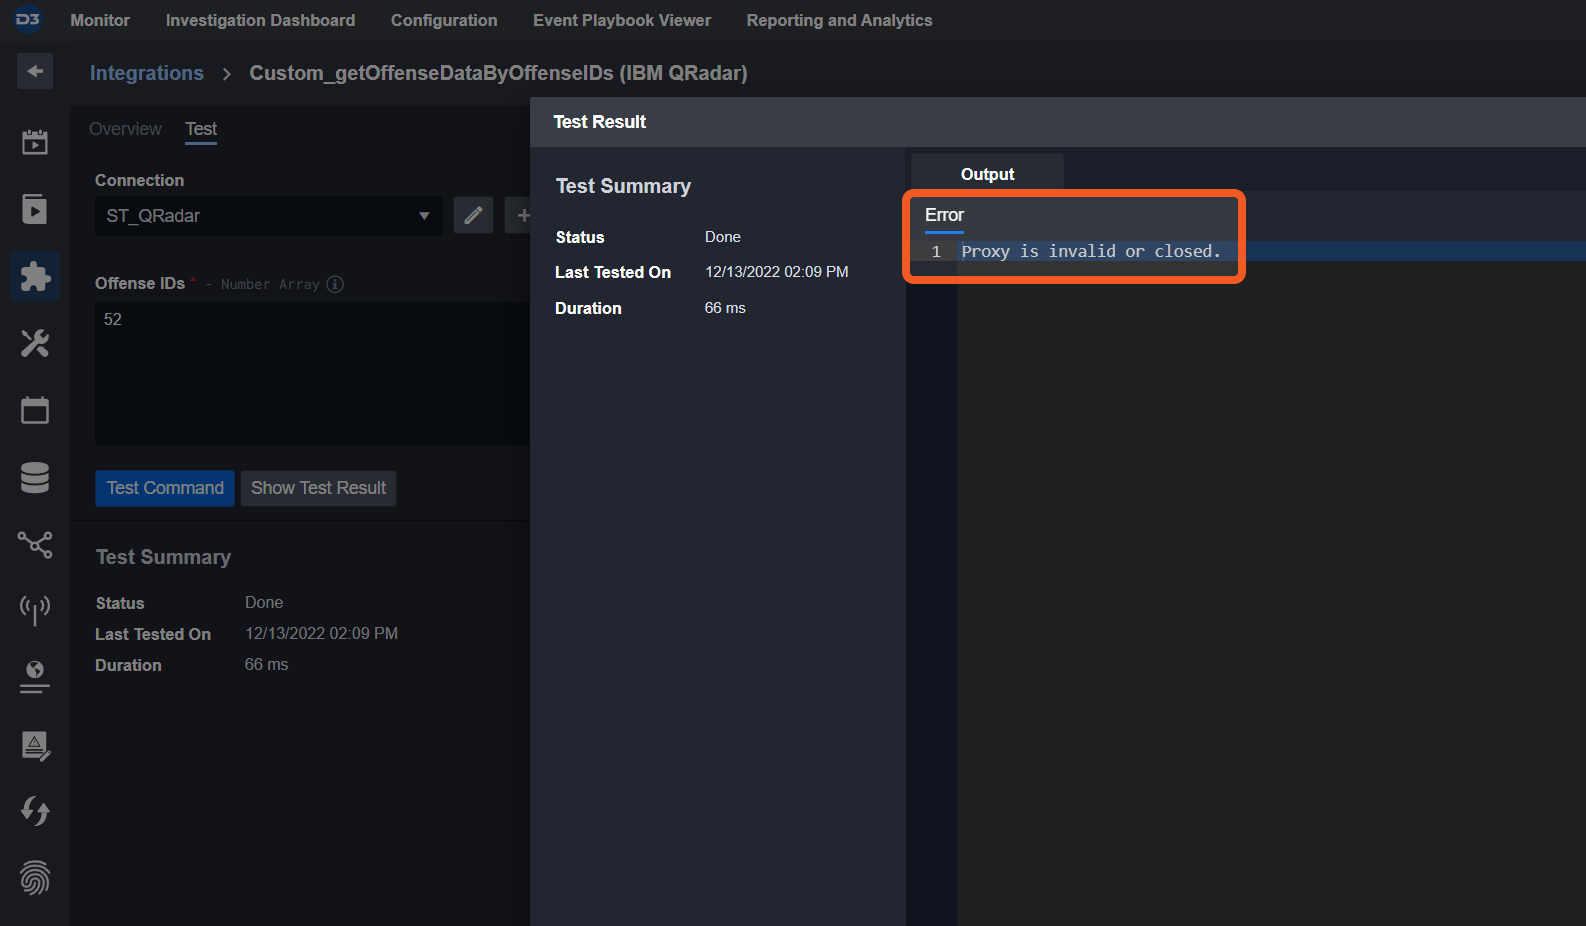
Task: Open the wrench-and-screwdriver tools sidebar icon
Action: coord(35,343)
